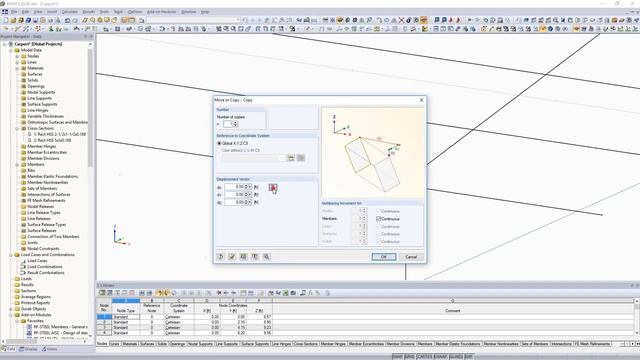The image size is (640, 360).
Task: Expand Load Cases and Combinations node
Action: click(11, 255)
